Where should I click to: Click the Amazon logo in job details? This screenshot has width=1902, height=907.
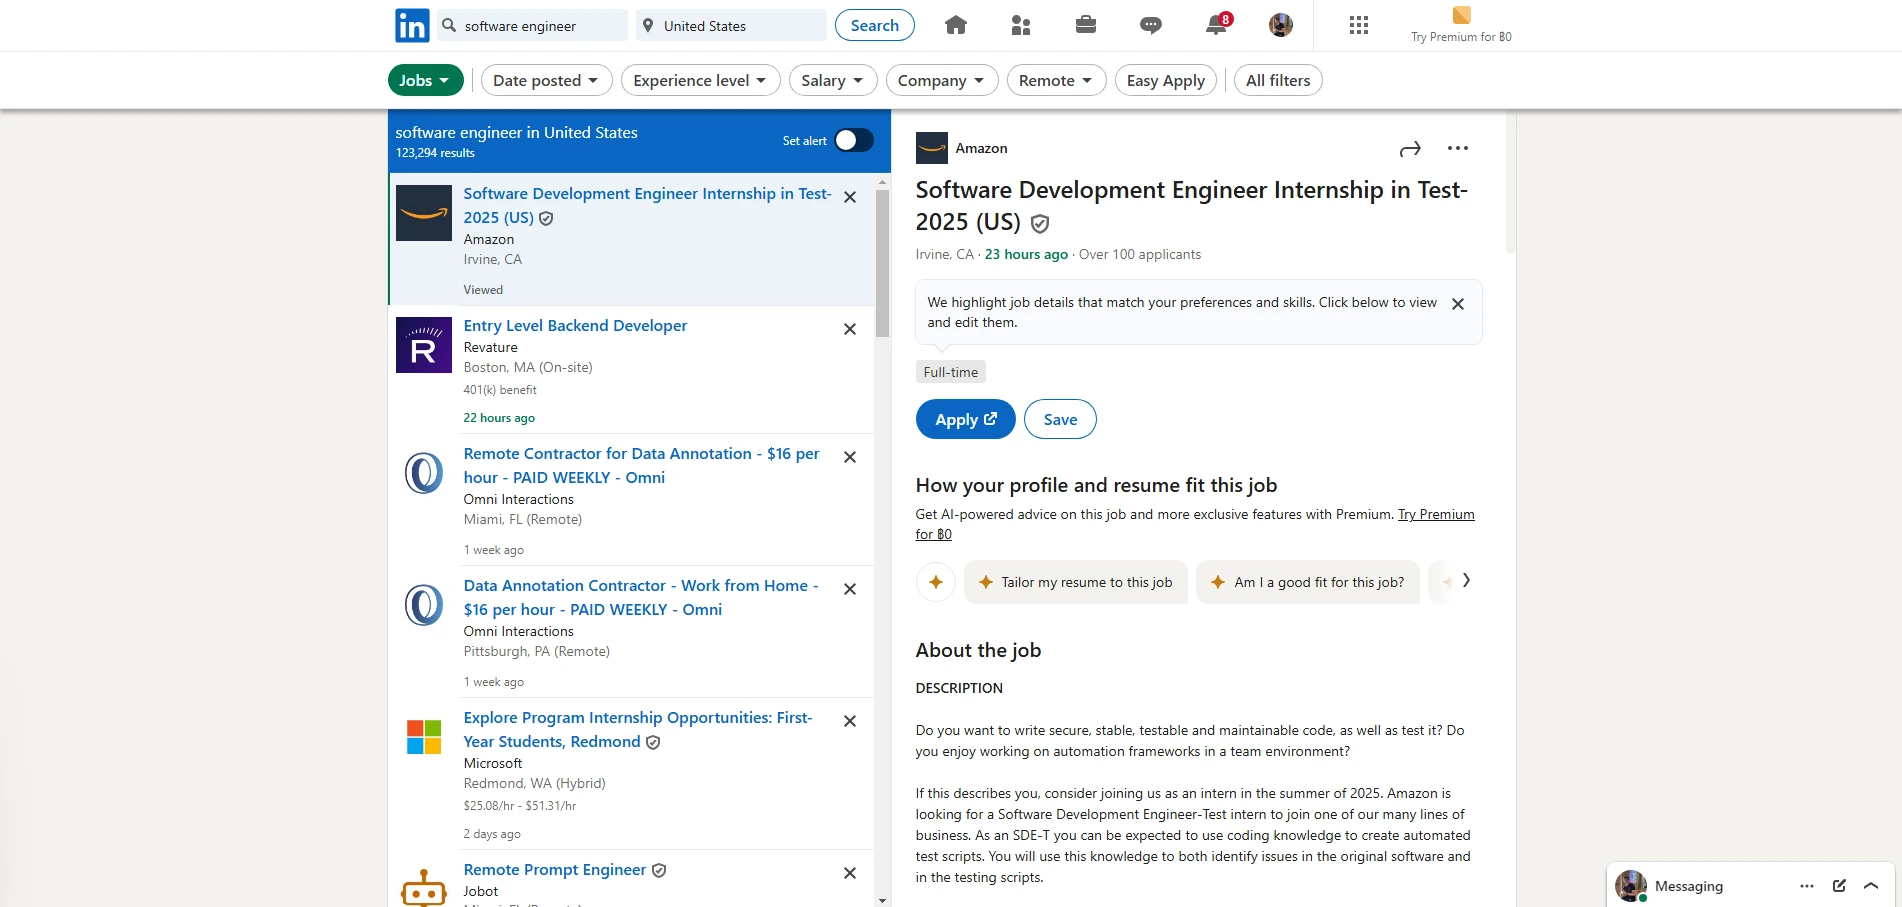pos(932,148)
